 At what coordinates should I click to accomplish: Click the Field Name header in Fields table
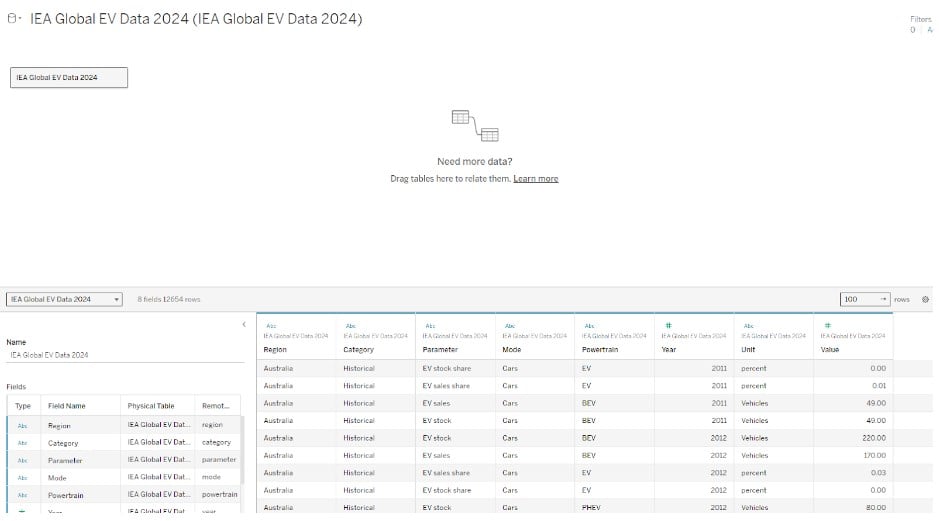[66, 406]
